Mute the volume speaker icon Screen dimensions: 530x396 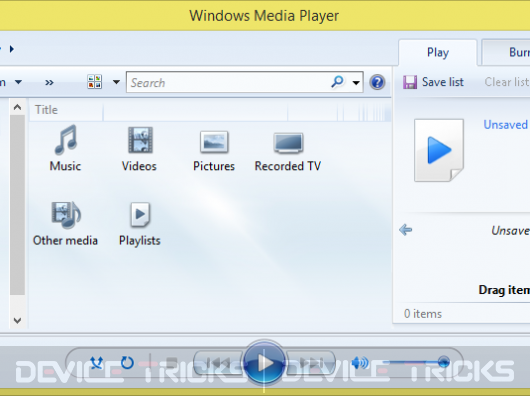click(x=360, y=363)
